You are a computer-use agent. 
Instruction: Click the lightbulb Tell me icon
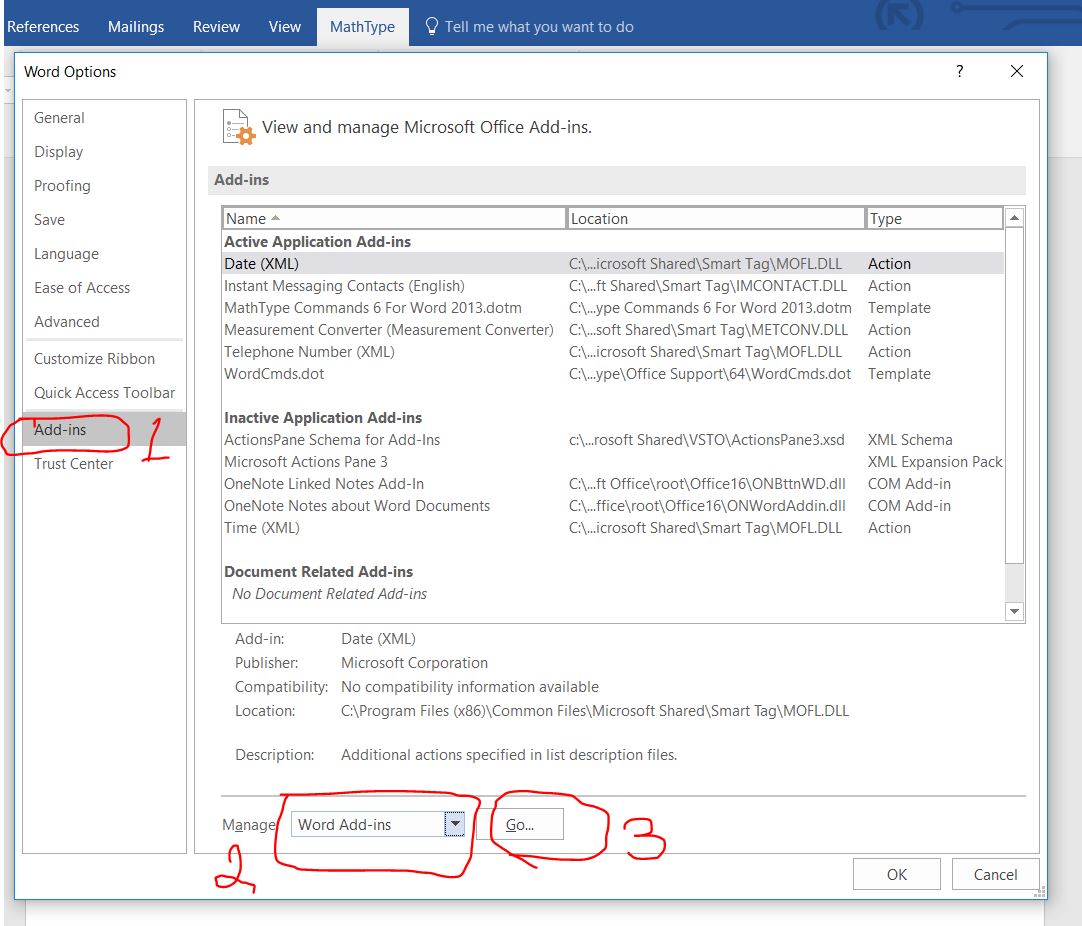(432, 26)
